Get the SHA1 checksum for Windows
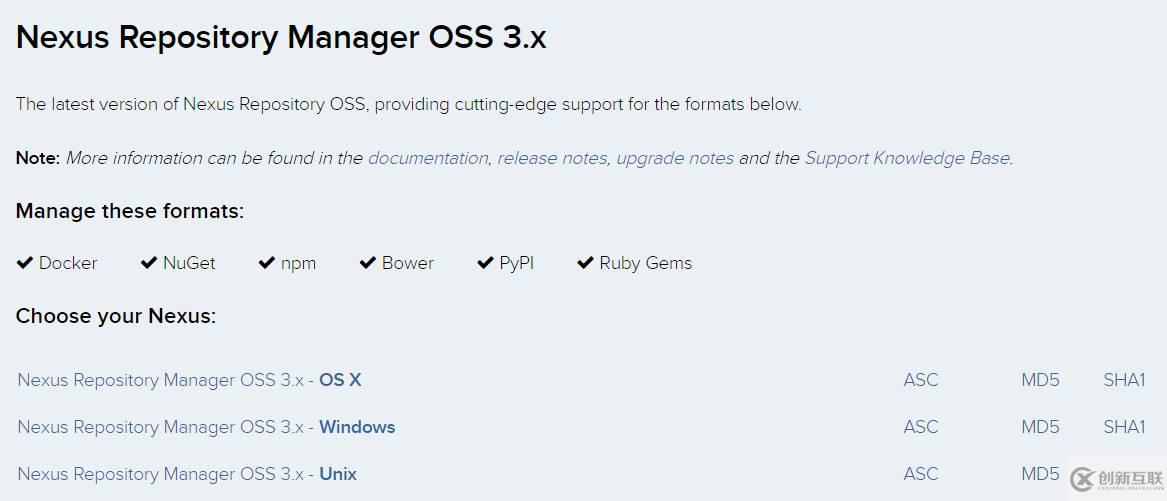1167x501 pixels. (1124, 427)
